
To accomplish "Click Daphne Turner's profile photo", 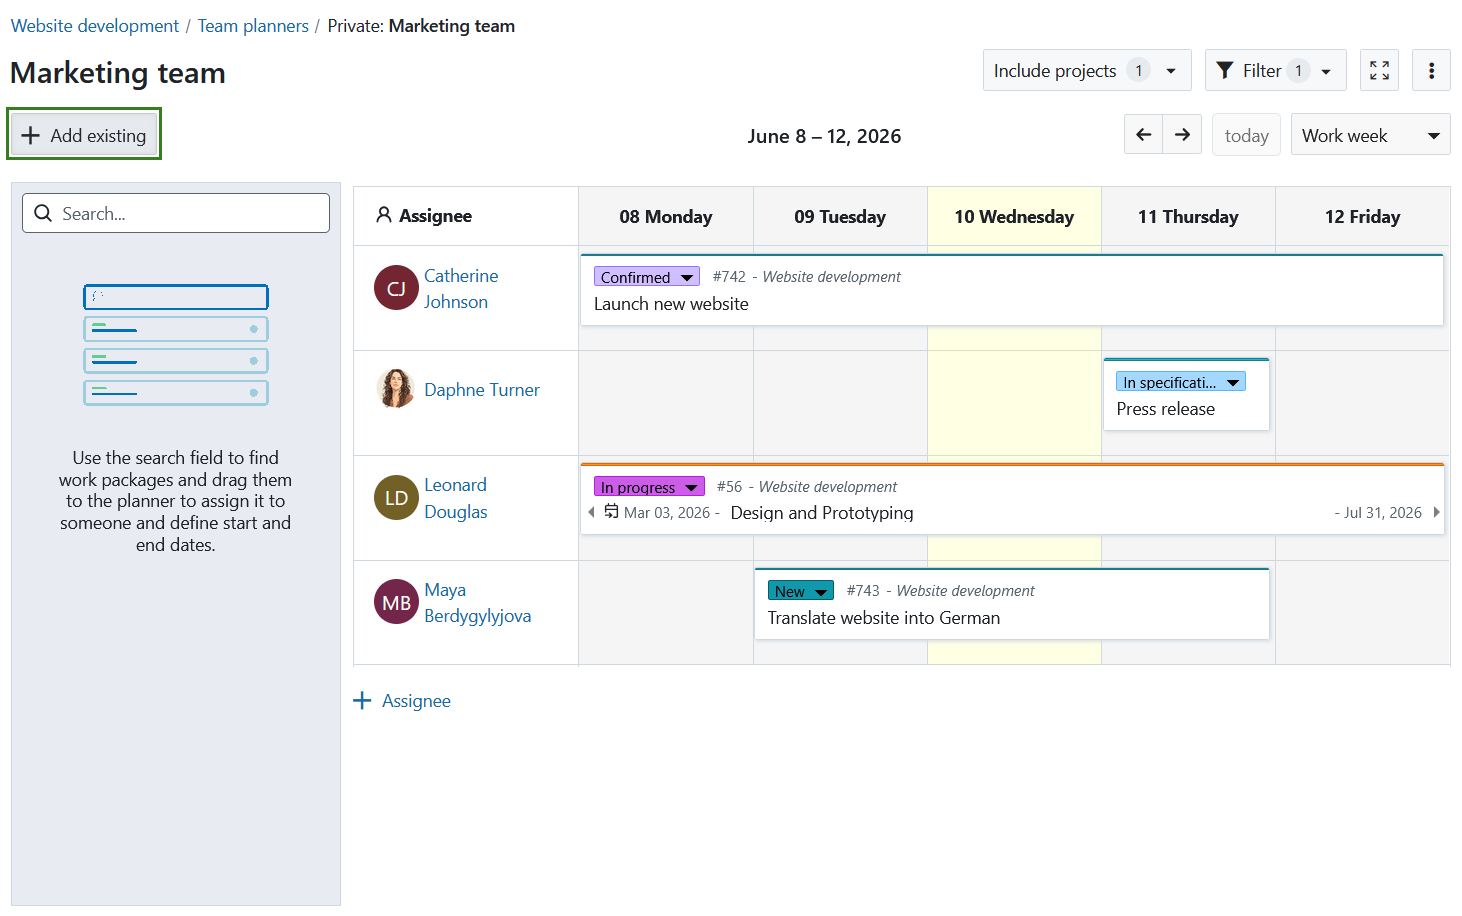I will (x=396, y=388).
